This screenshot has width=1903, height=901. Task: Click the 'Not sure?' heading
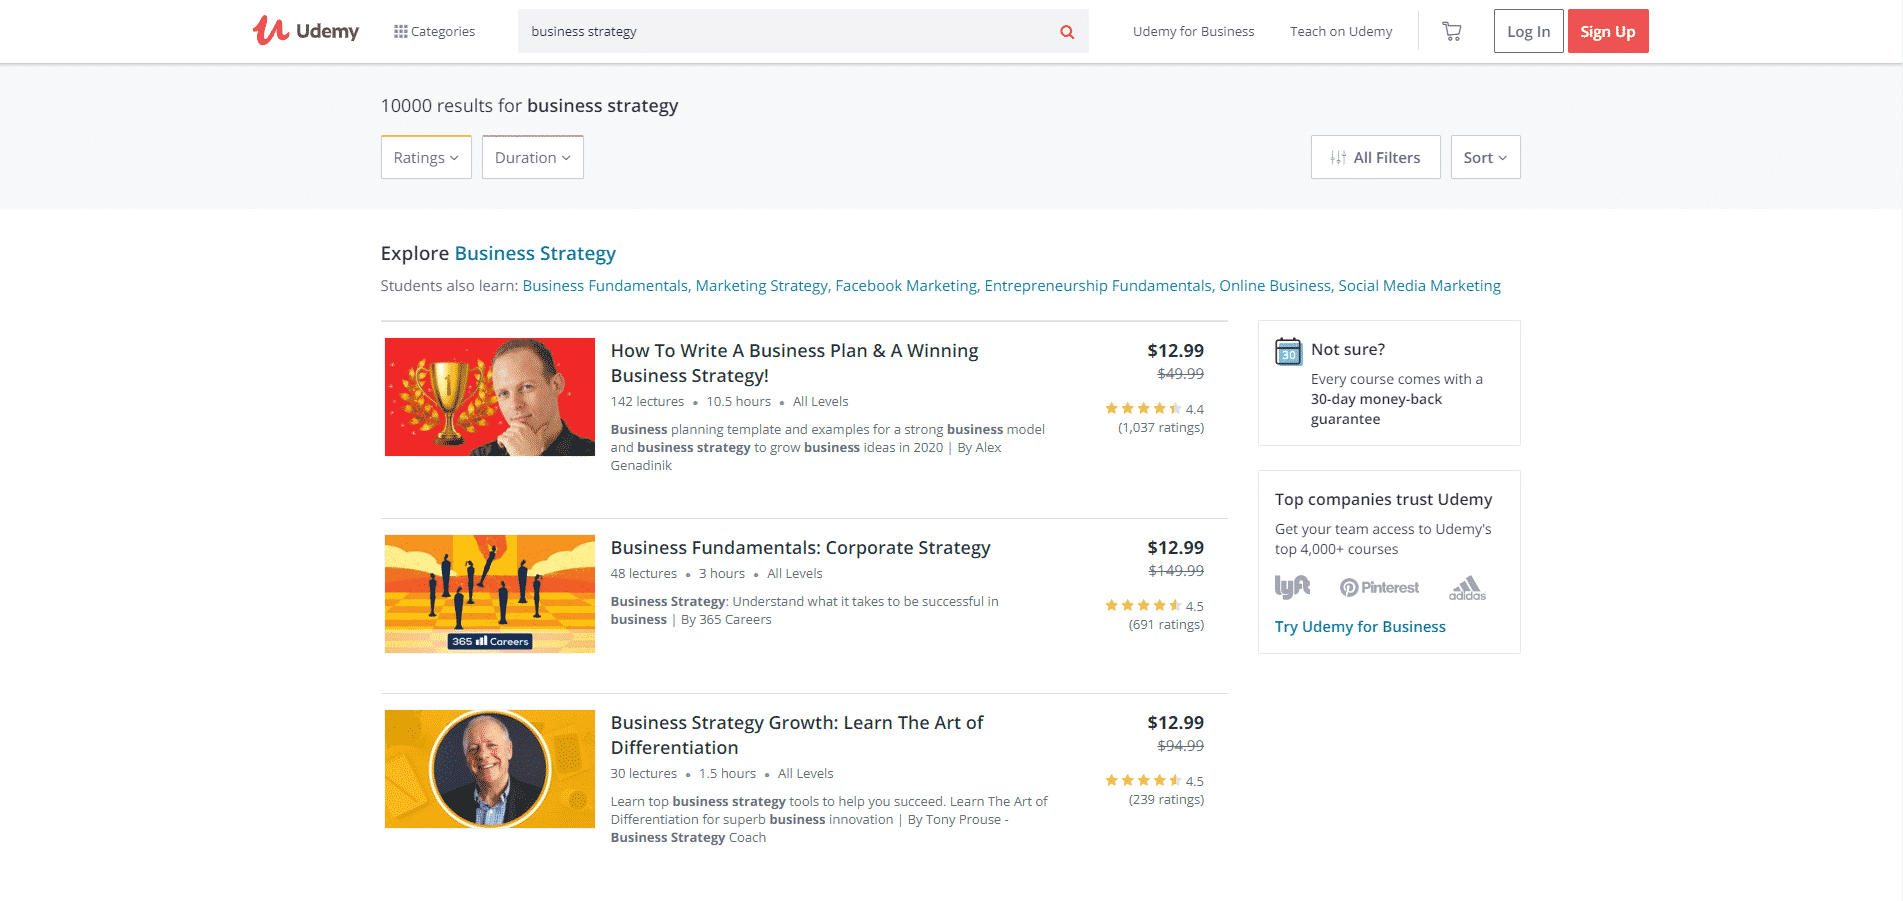(1348, 350)
